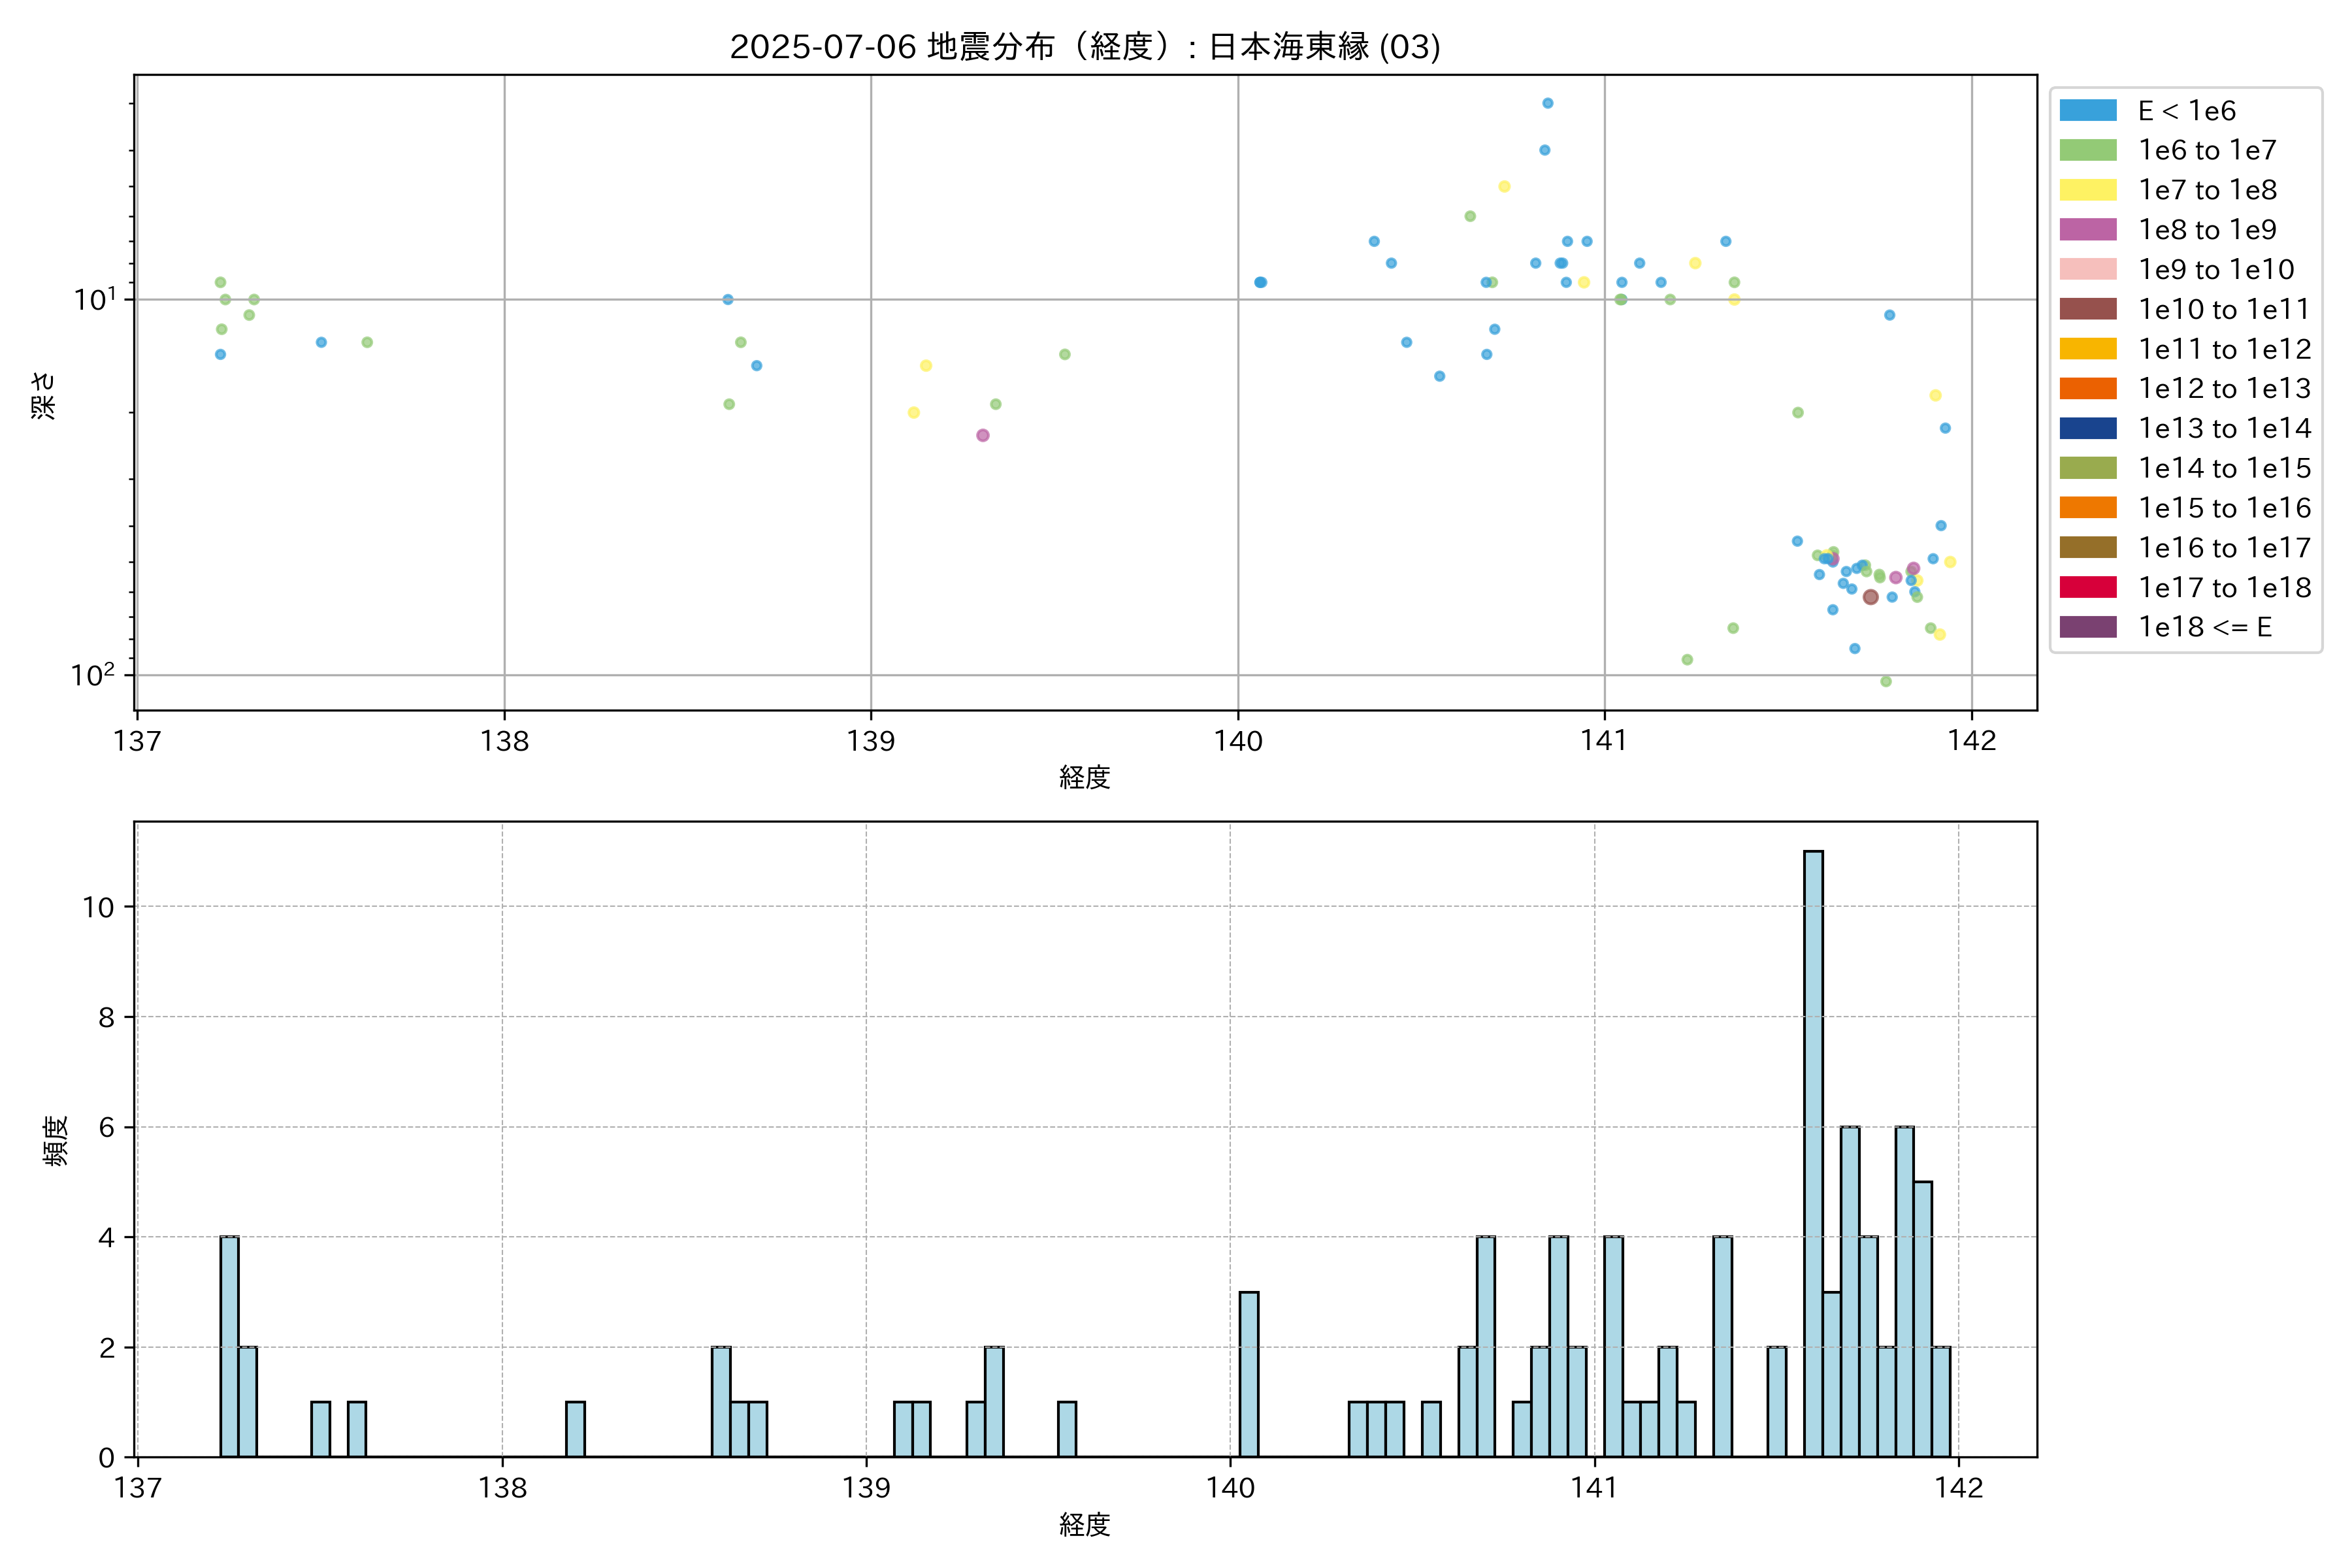Image resolution: width=2352 pixels, height=1568 pixels.
Task: Click the 頻度 y-axis label
Action: pos(56,1140)
